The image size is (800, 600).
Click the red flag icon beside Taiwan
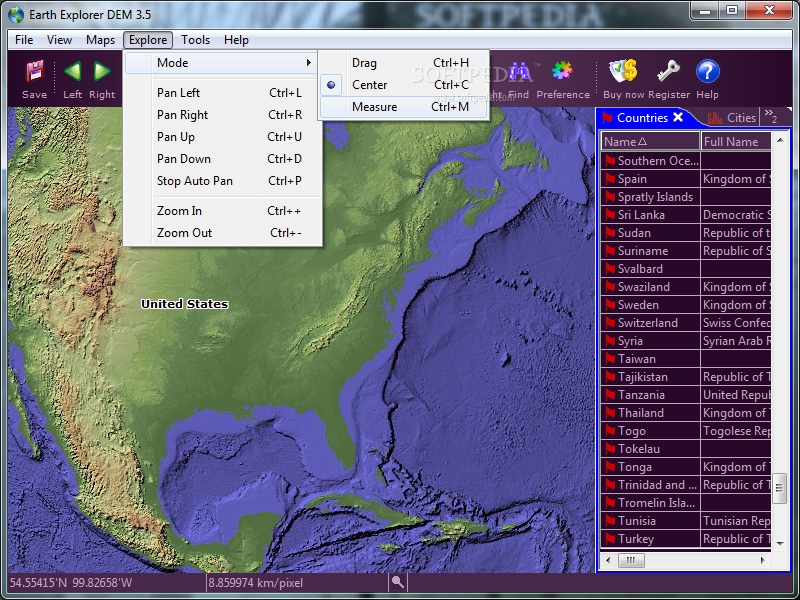click(610, 359)
